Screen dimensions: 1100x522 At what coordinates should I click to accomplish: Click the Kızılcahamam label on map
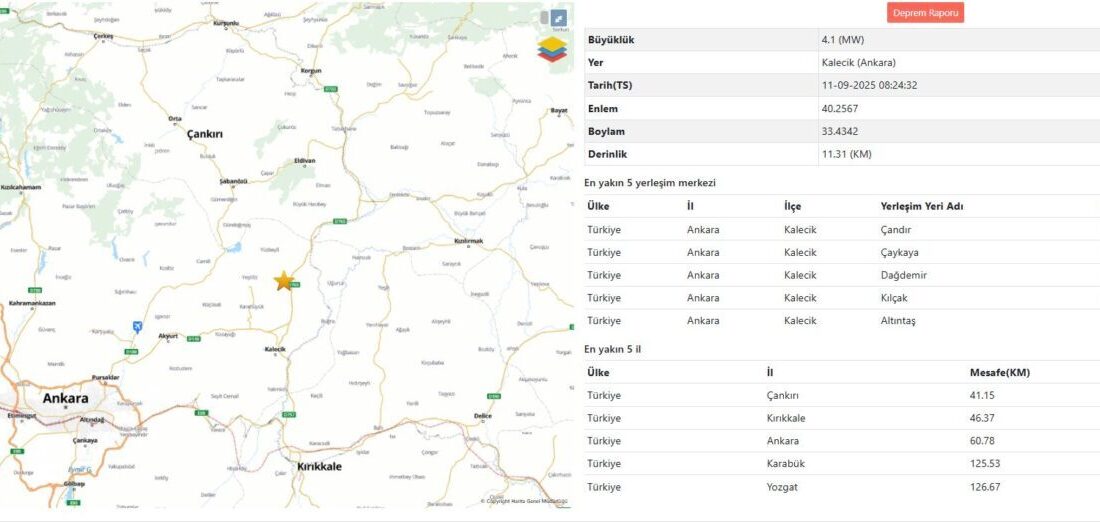point(21,187)
